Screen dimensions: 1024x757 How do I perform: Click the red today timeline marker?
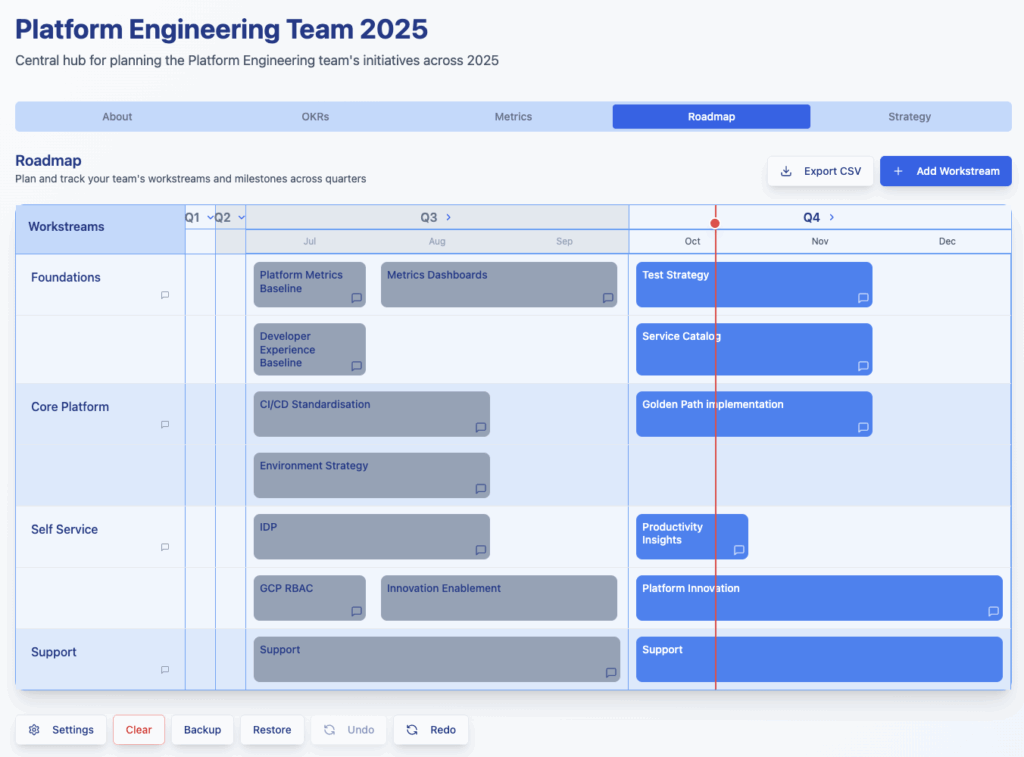point(715,223)
